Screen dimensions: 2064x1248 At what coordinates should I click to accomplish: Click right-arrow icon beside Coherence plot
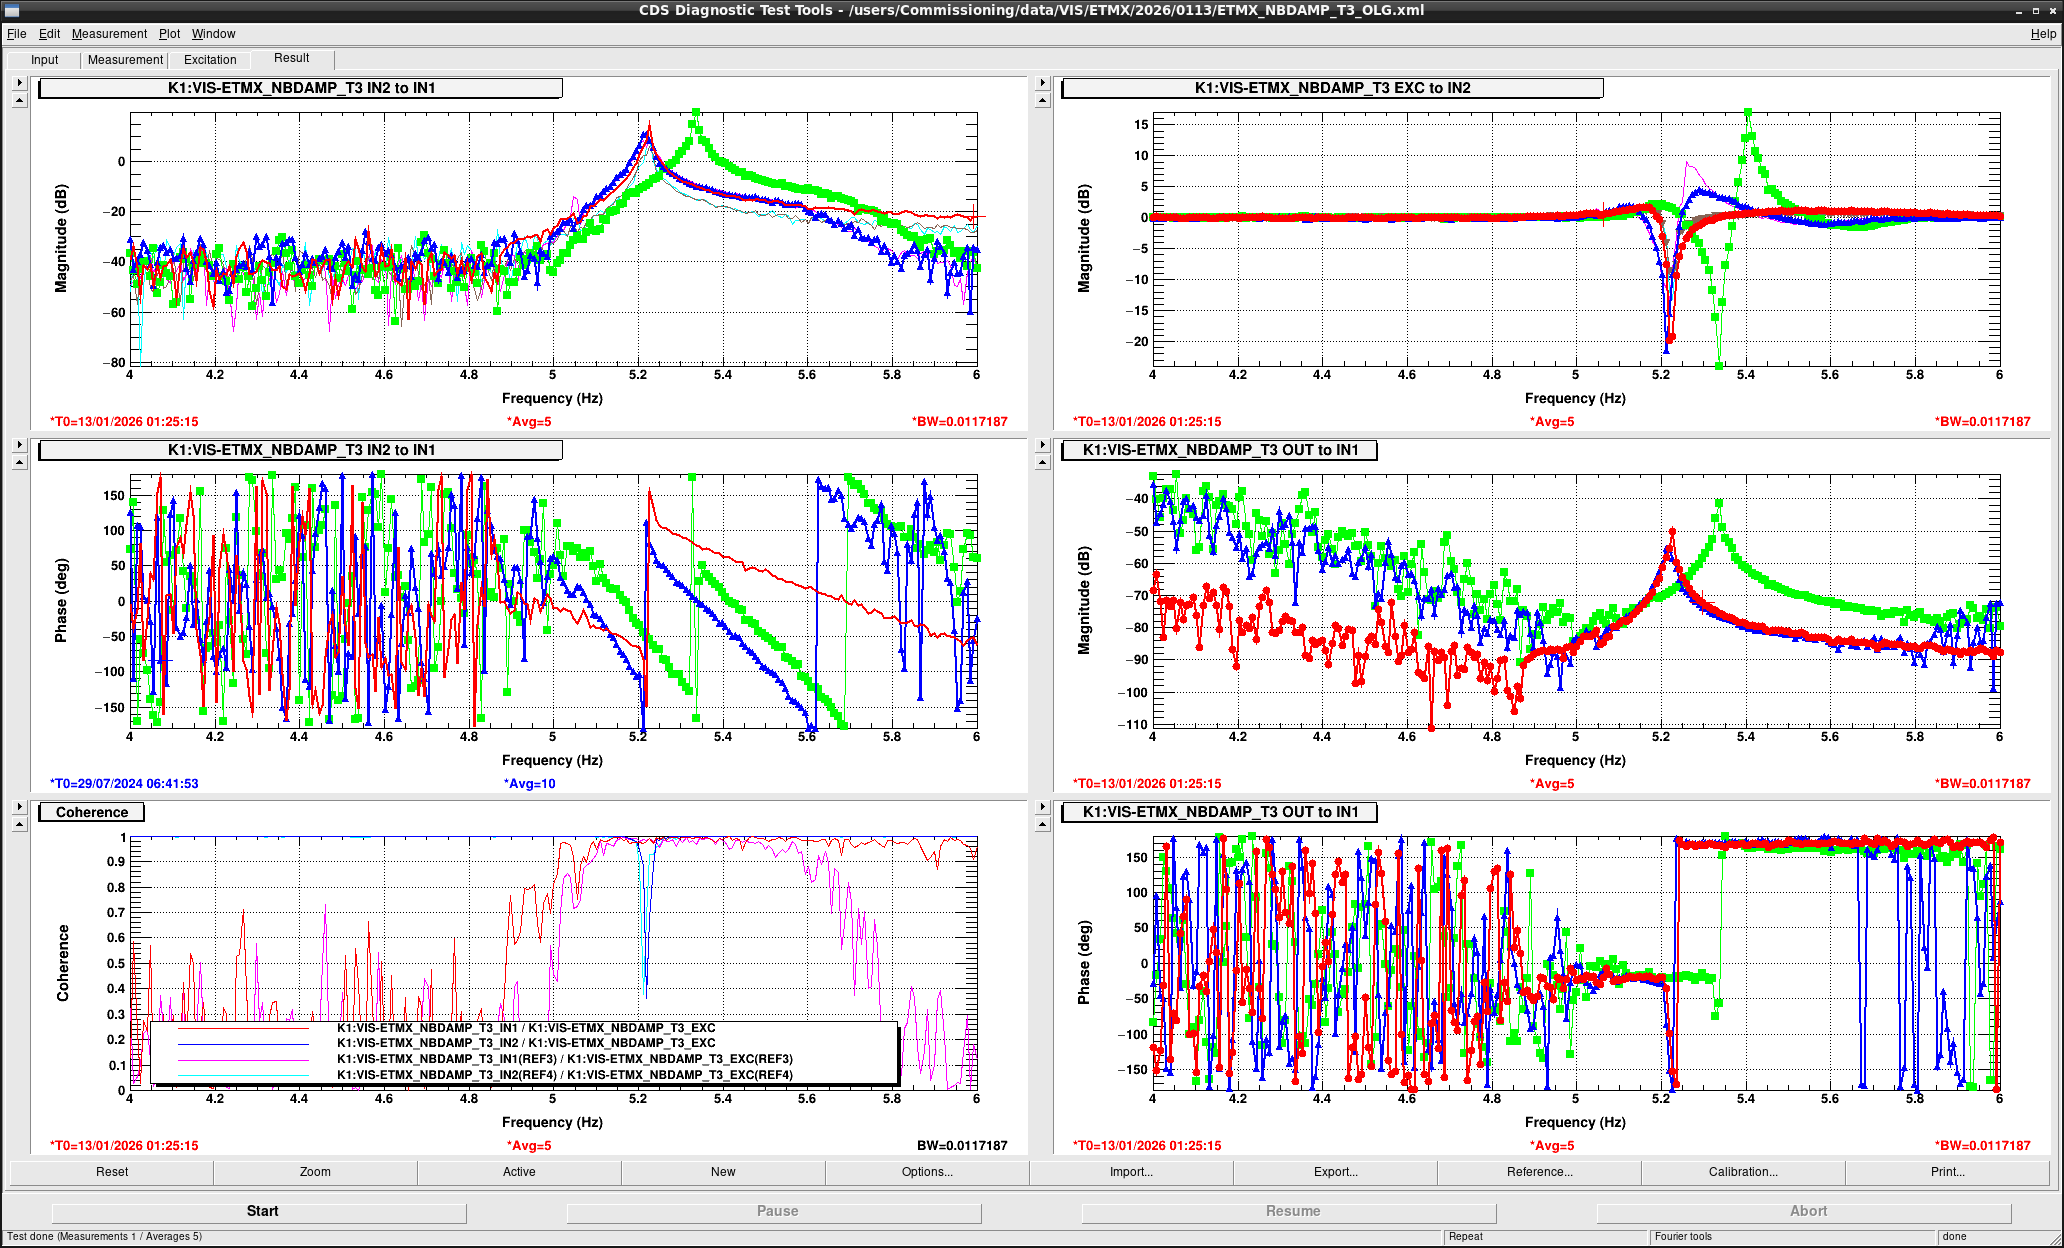pyautogui.click(x=19, y=807)
